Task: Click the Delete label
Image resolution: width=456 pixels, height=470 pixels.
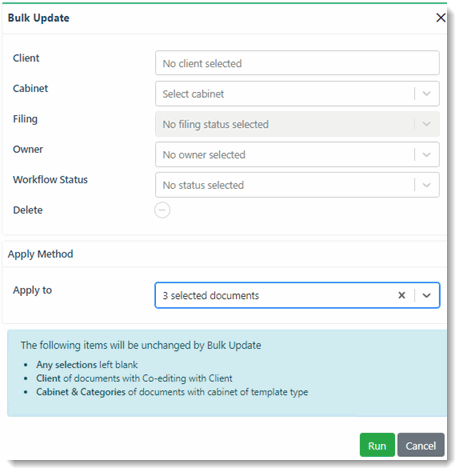Action: 28,210
